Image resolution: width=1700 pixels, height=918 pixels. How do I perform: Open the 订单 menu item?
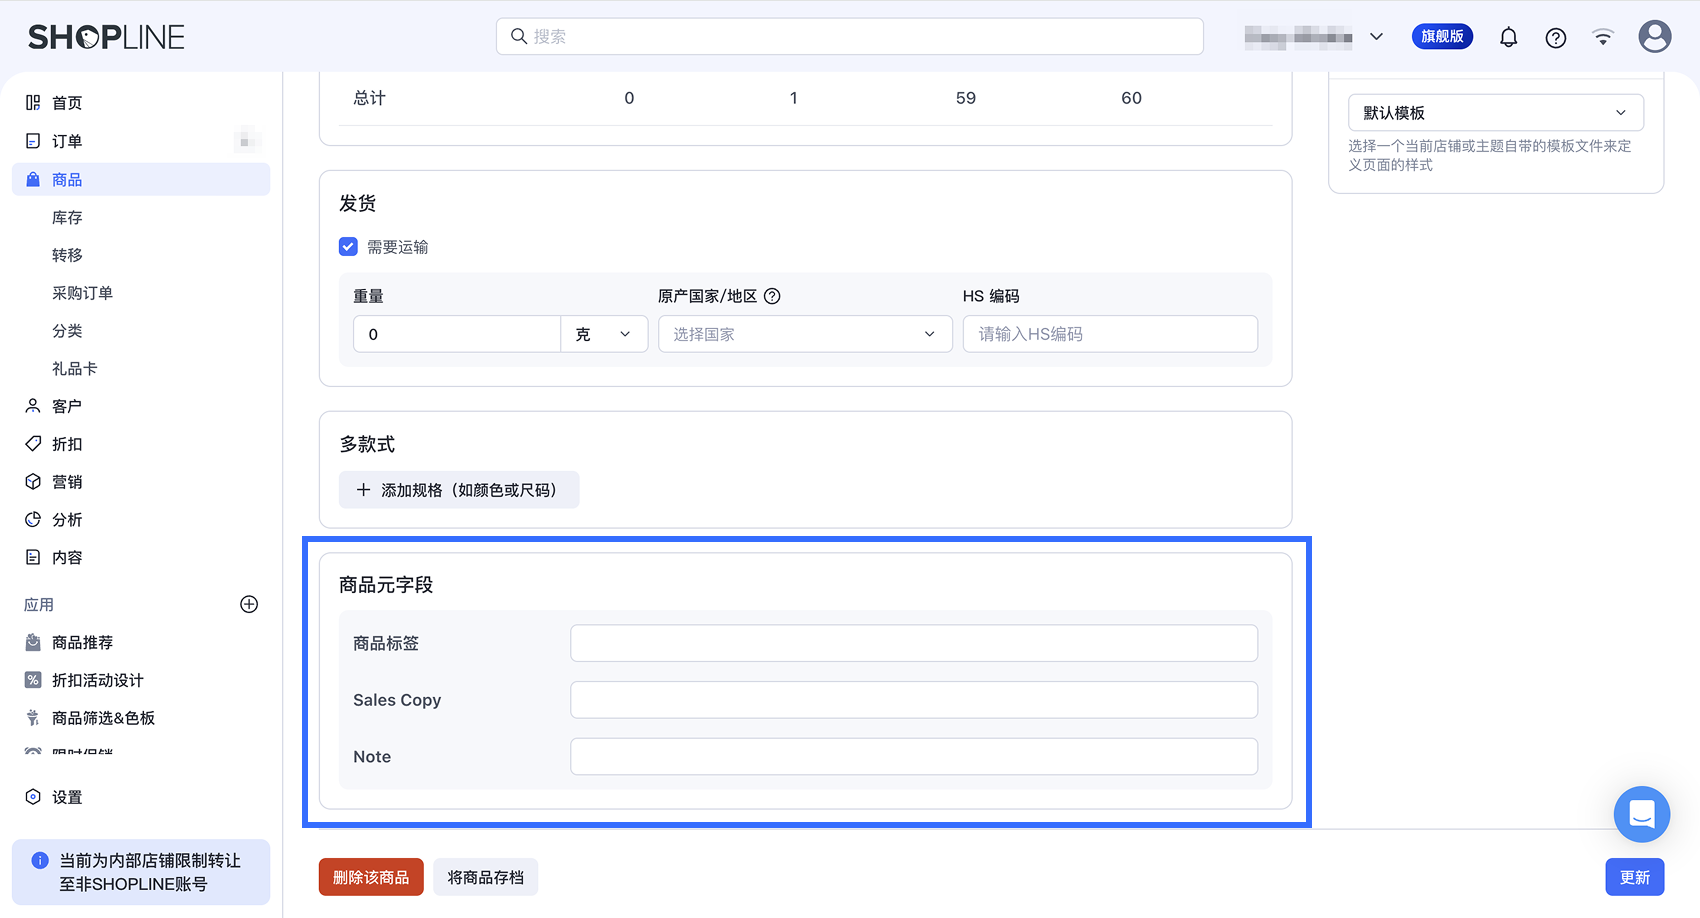(x=67, y=141)
